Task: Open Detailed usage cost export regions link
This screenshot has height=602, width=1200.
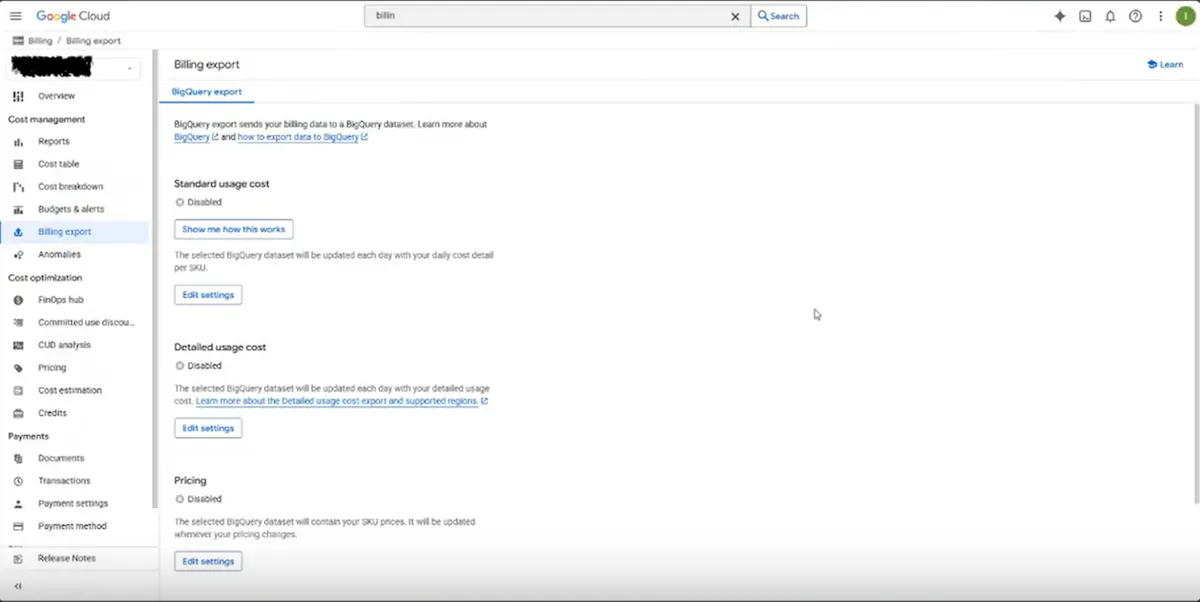Action: point(342,401)
